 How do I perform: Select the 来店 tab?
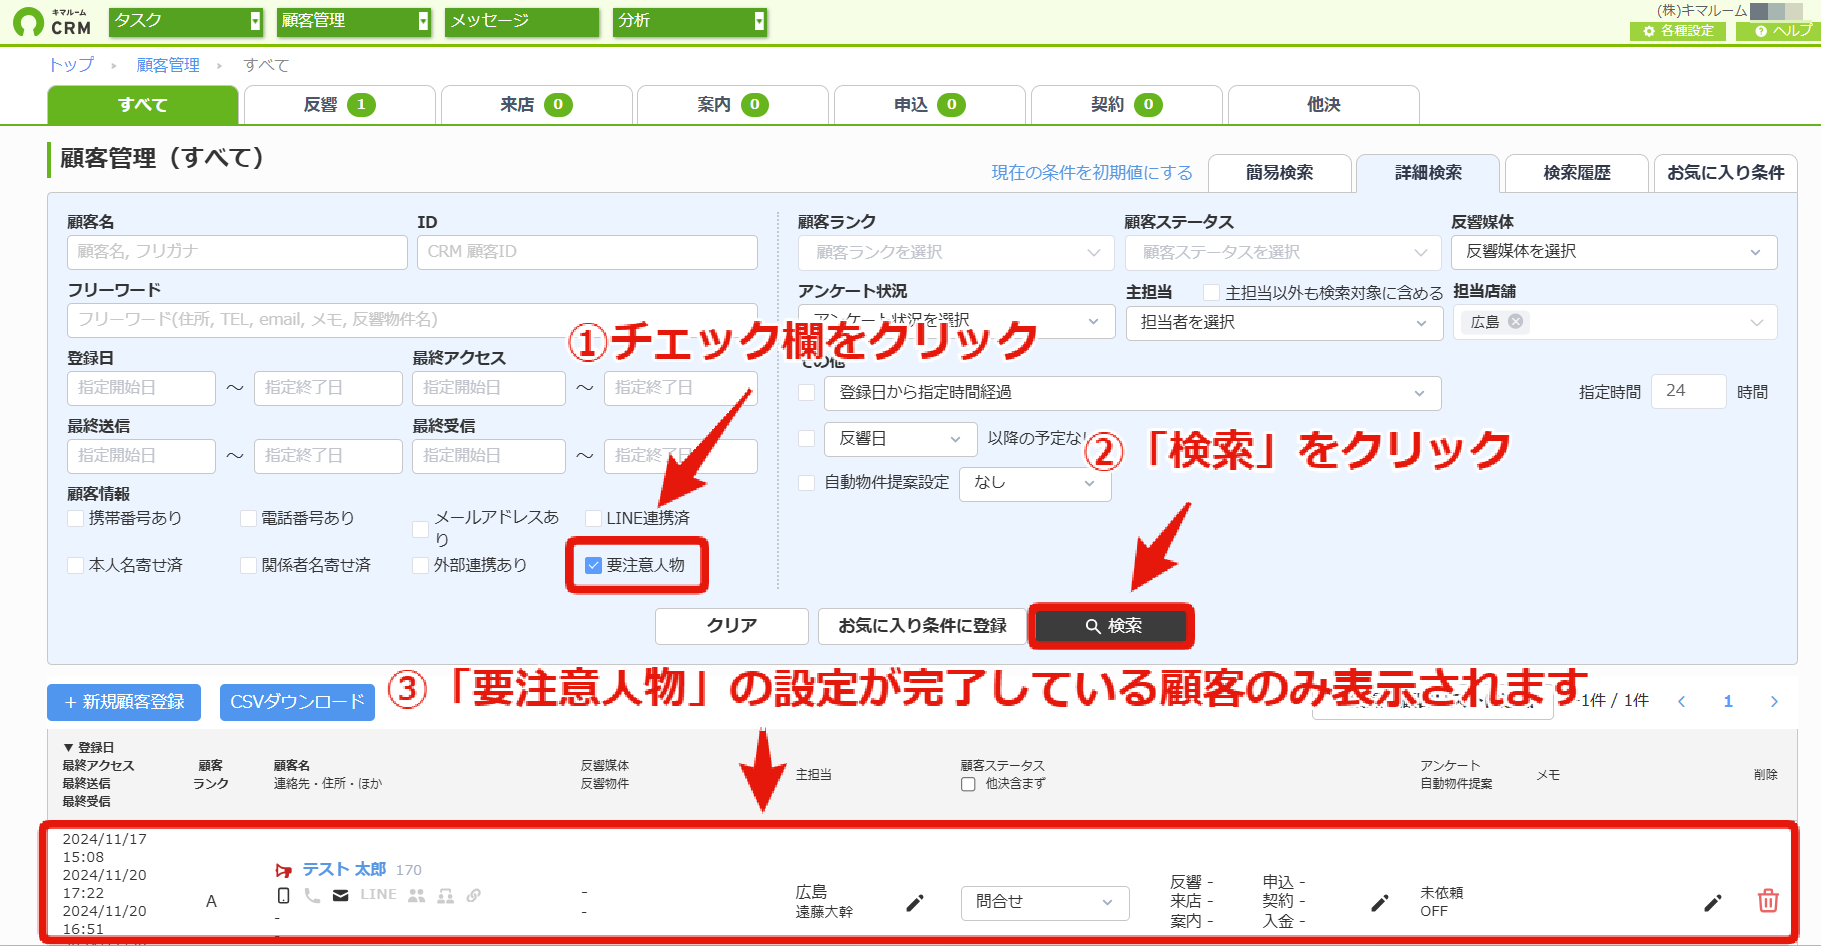click(536, 105)
